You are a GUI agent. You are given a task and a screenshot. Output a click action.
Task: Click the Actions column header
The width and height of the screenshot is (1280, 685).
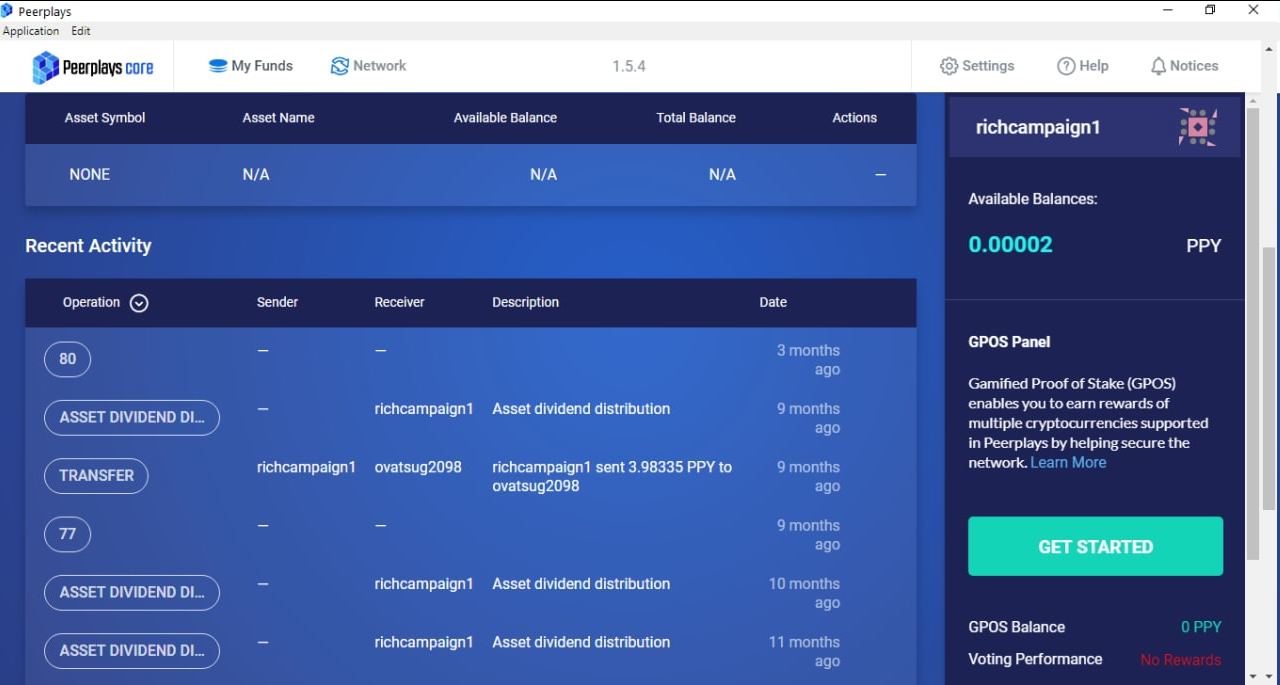(854, 117)
